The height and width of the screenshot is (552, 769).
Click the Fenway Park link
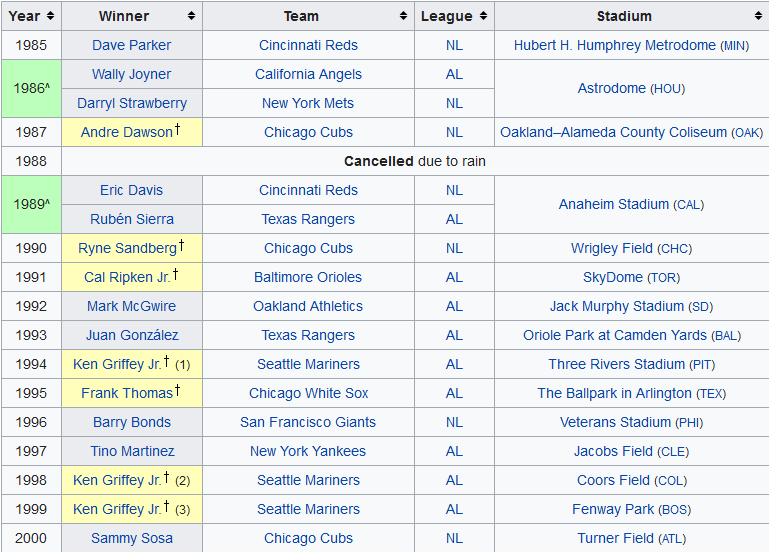coord(613,509)
